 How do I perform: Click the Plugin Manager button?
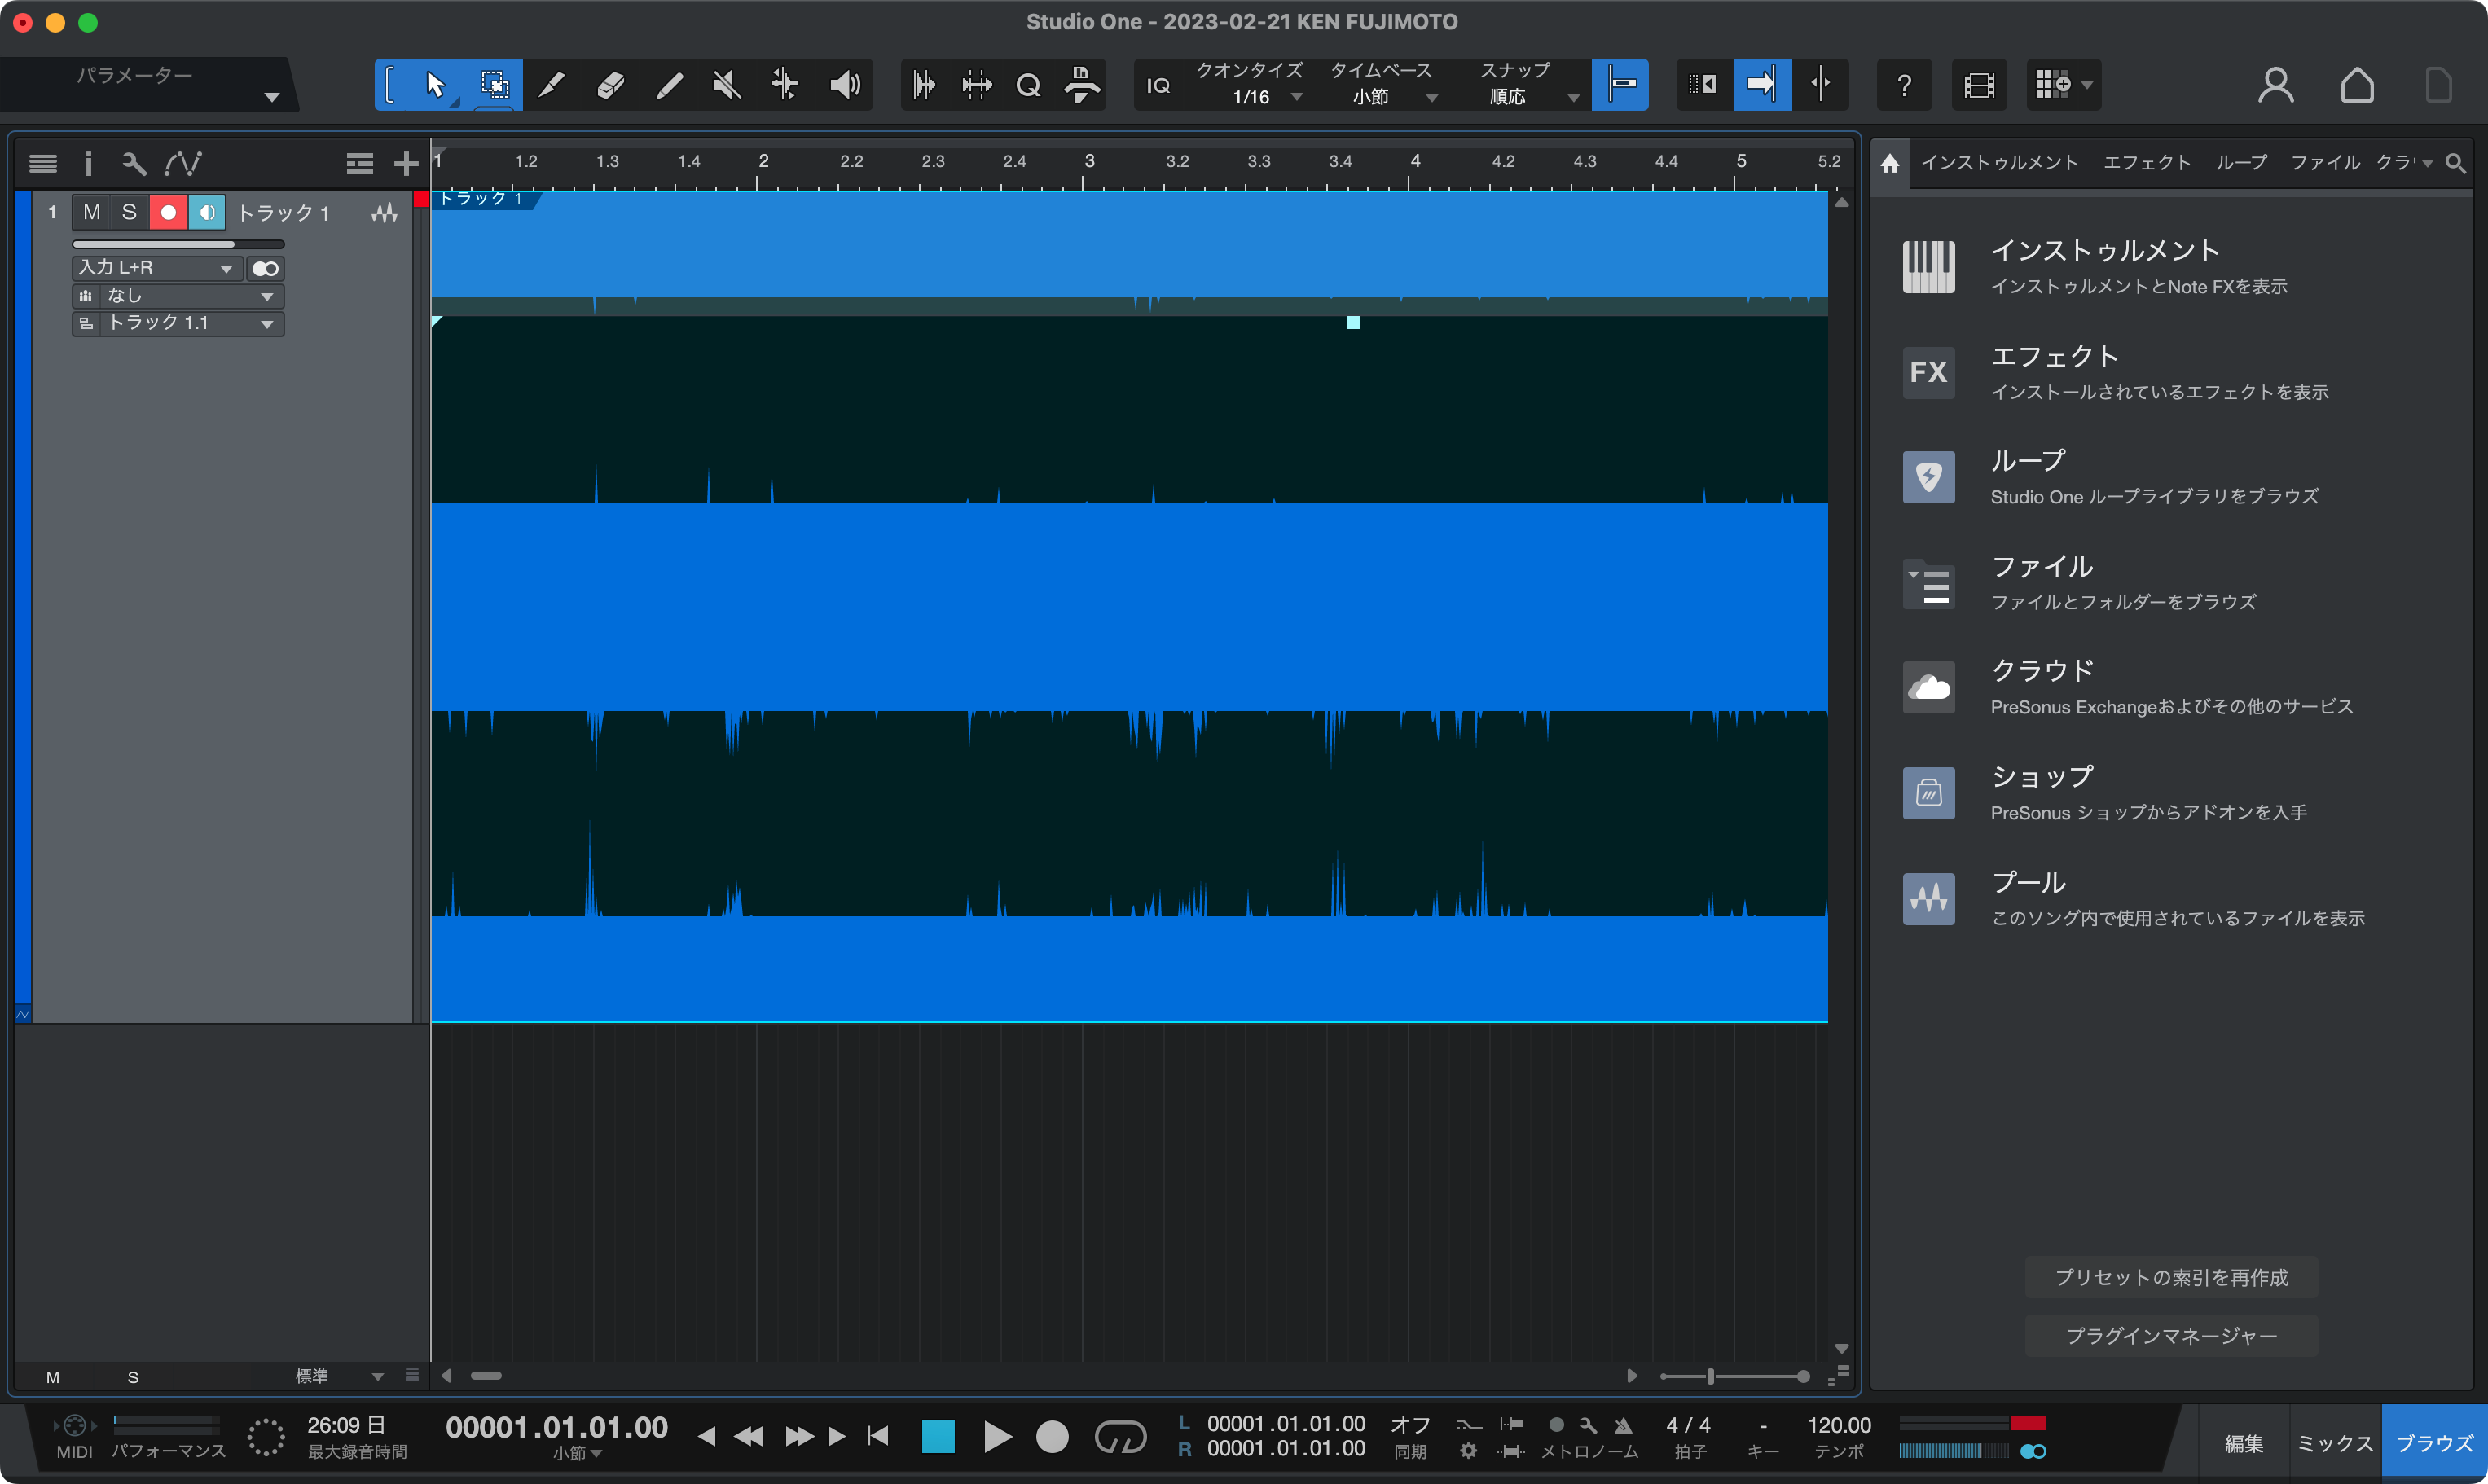pyautogui.click(x=2171, y=1336)
